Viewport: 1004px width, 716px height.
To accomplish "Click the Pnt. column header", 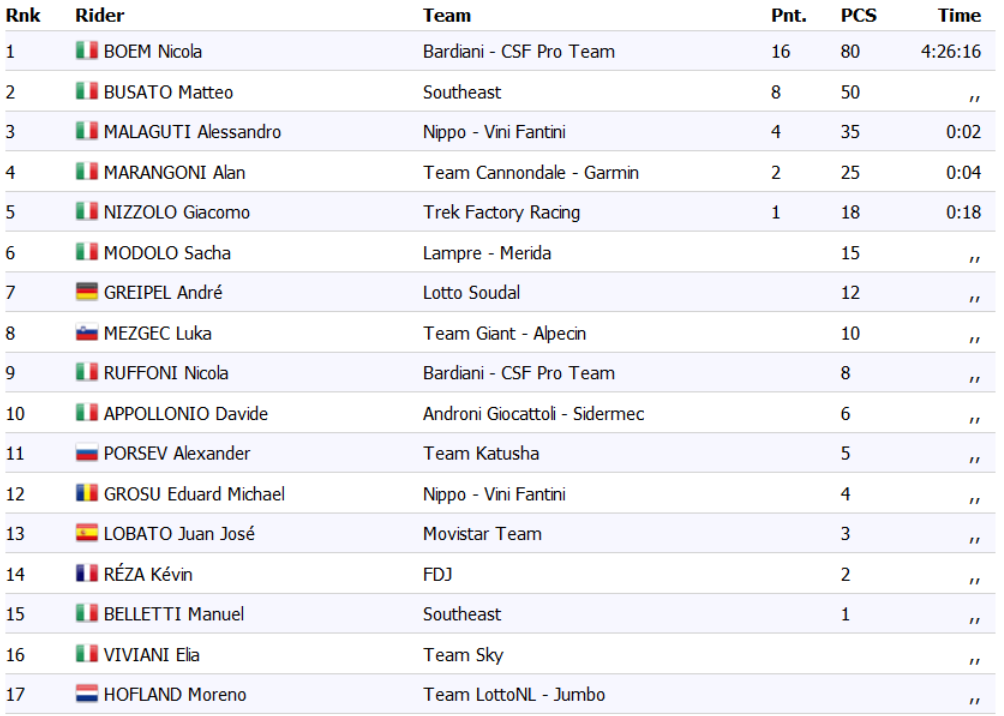I will (x=789, y=15).
